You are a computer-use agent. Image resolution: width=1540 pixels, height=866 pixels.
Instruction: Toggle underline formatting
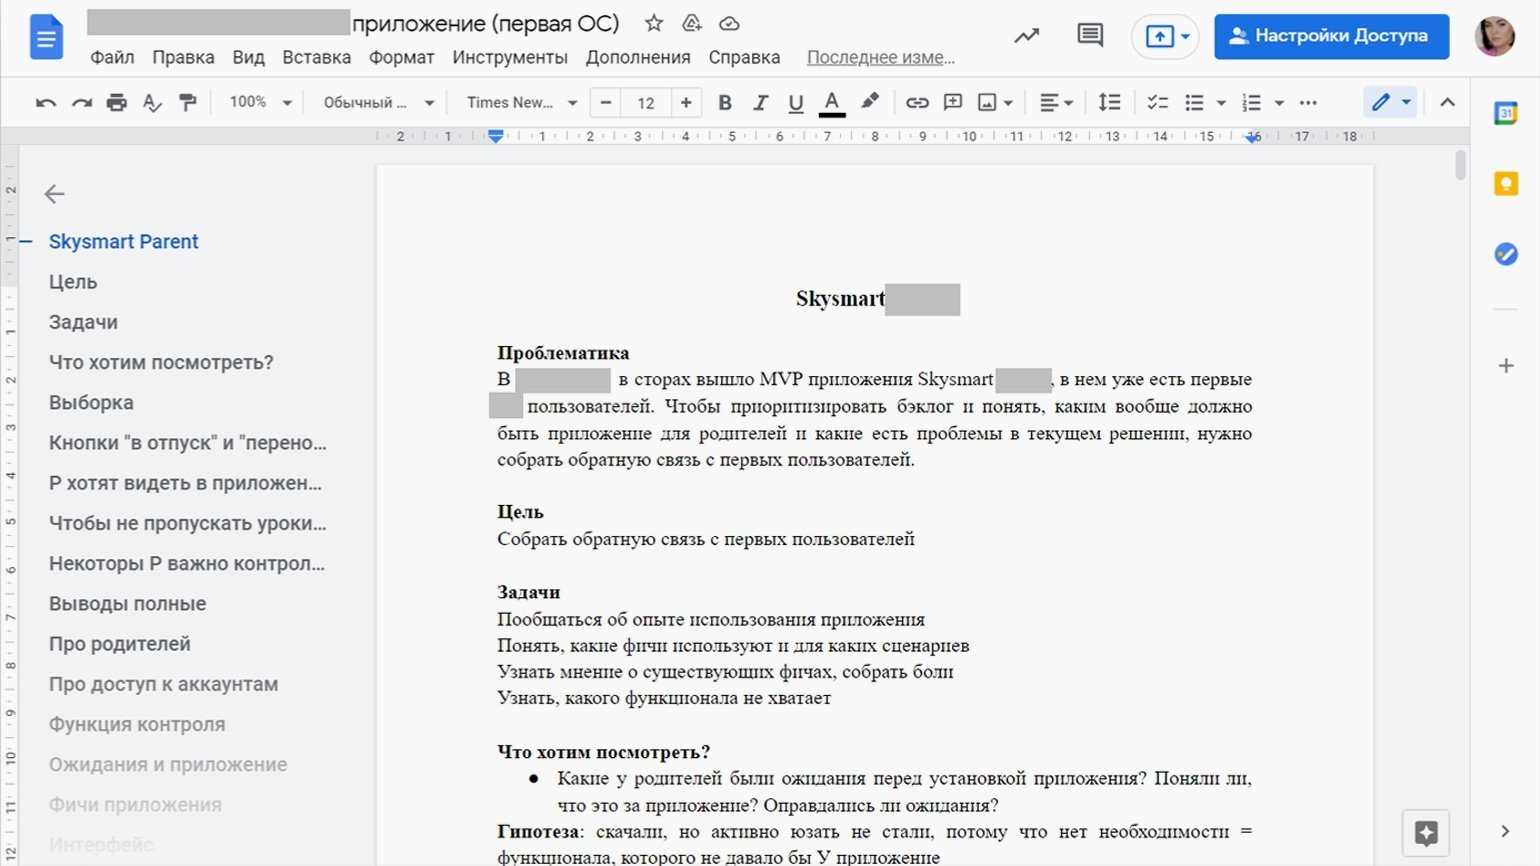point(796,103)
